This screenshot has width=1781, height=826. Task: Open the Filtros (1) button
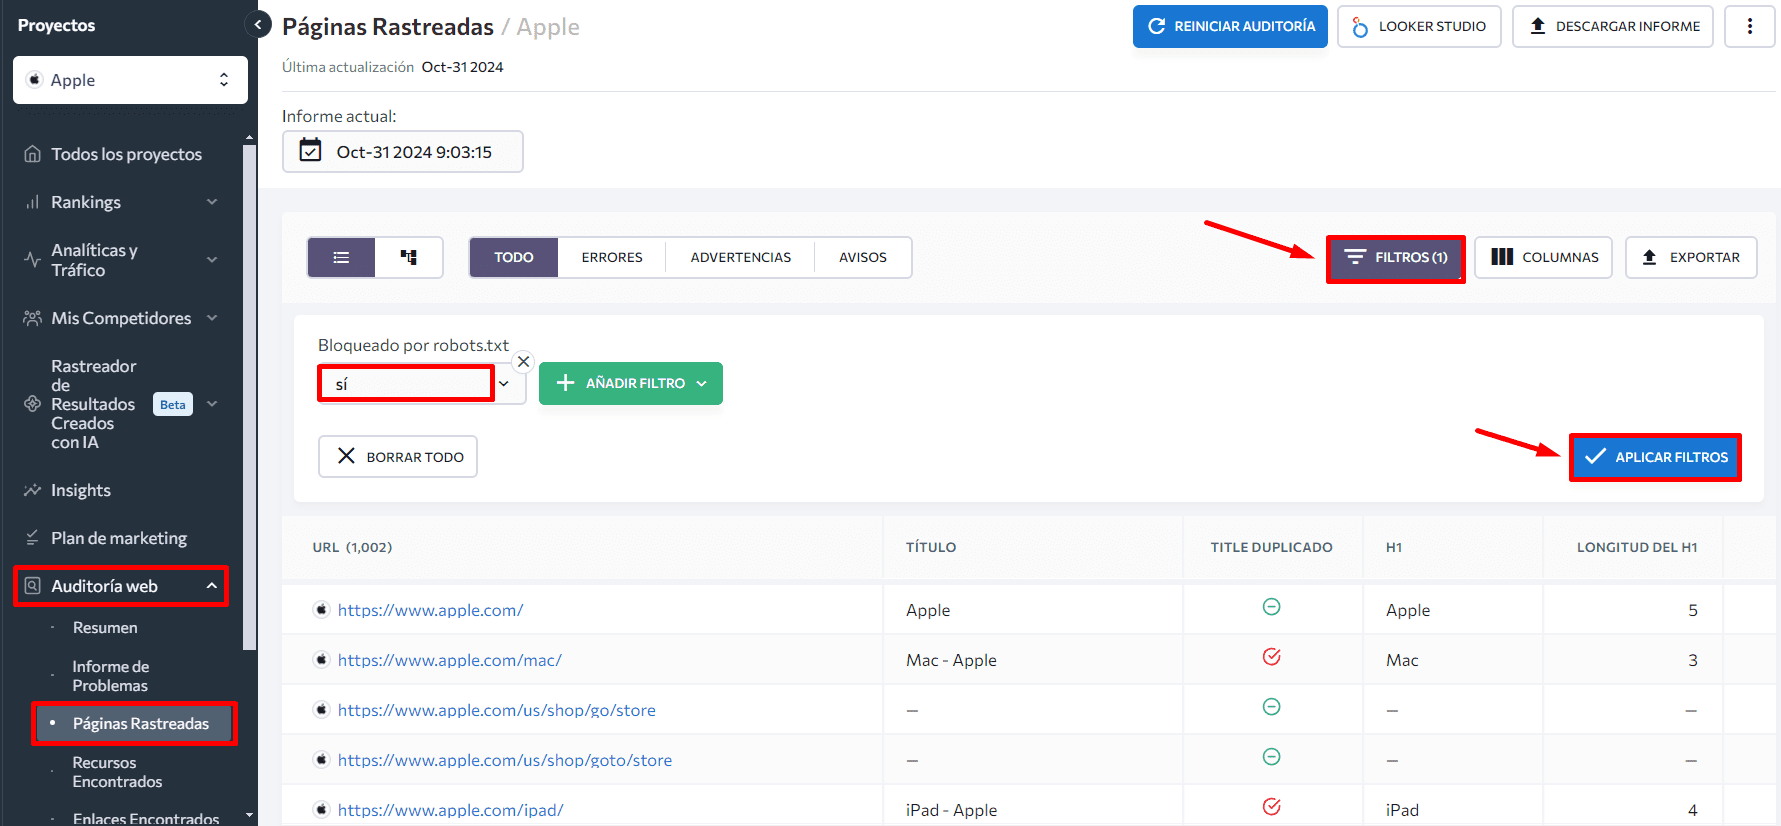point(1396,258)
